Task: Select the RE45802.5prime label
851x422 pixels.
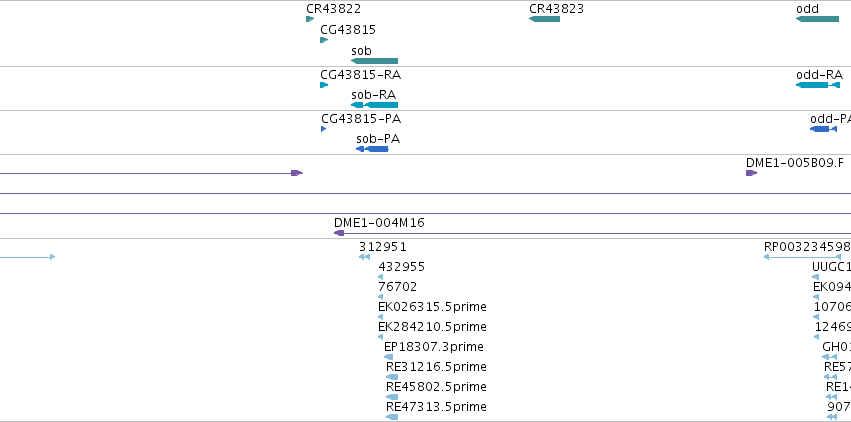Action: click(436, 387)
